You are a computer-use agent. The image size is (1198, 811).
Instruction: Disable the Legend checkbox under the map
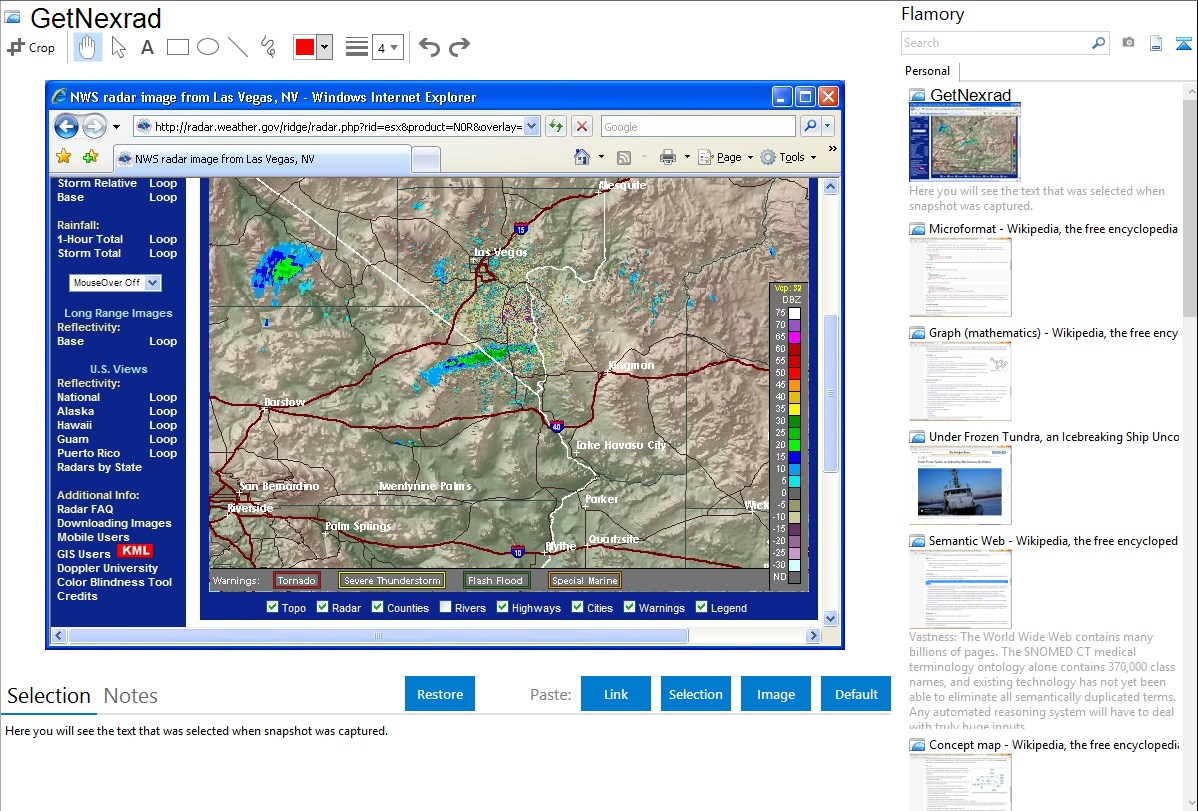702,607
